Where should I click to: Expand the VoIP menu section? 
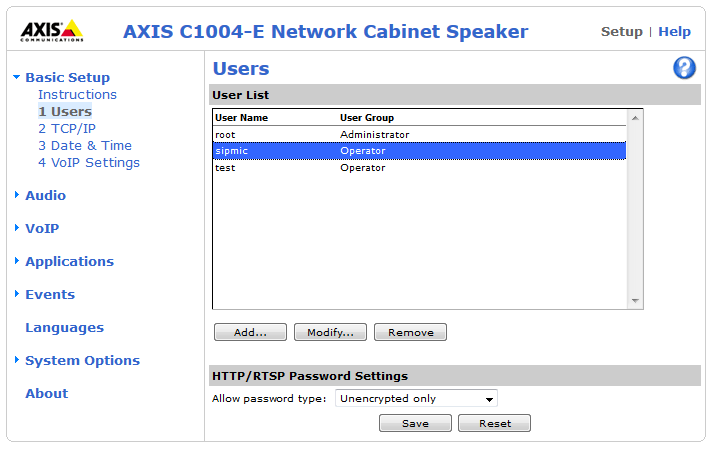tap(42, 228)
